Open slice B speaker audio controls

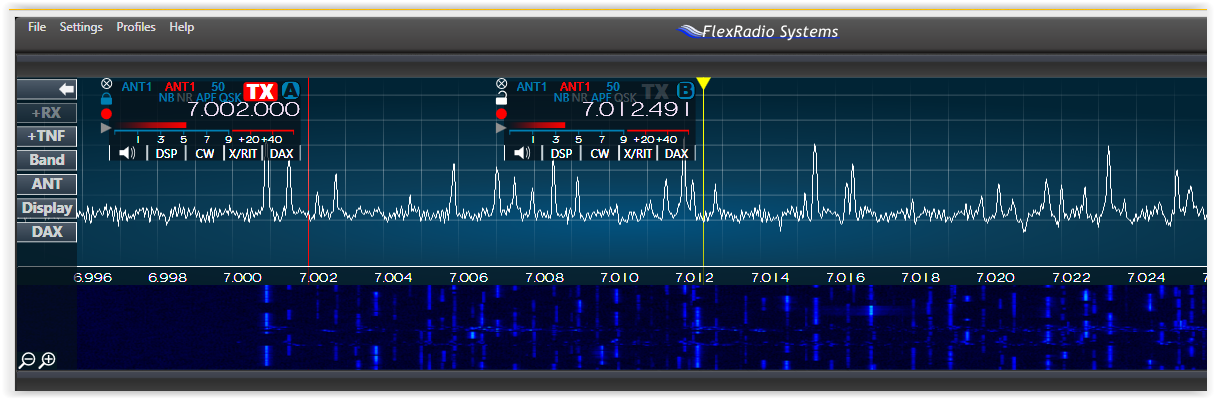tap(523, 153)
